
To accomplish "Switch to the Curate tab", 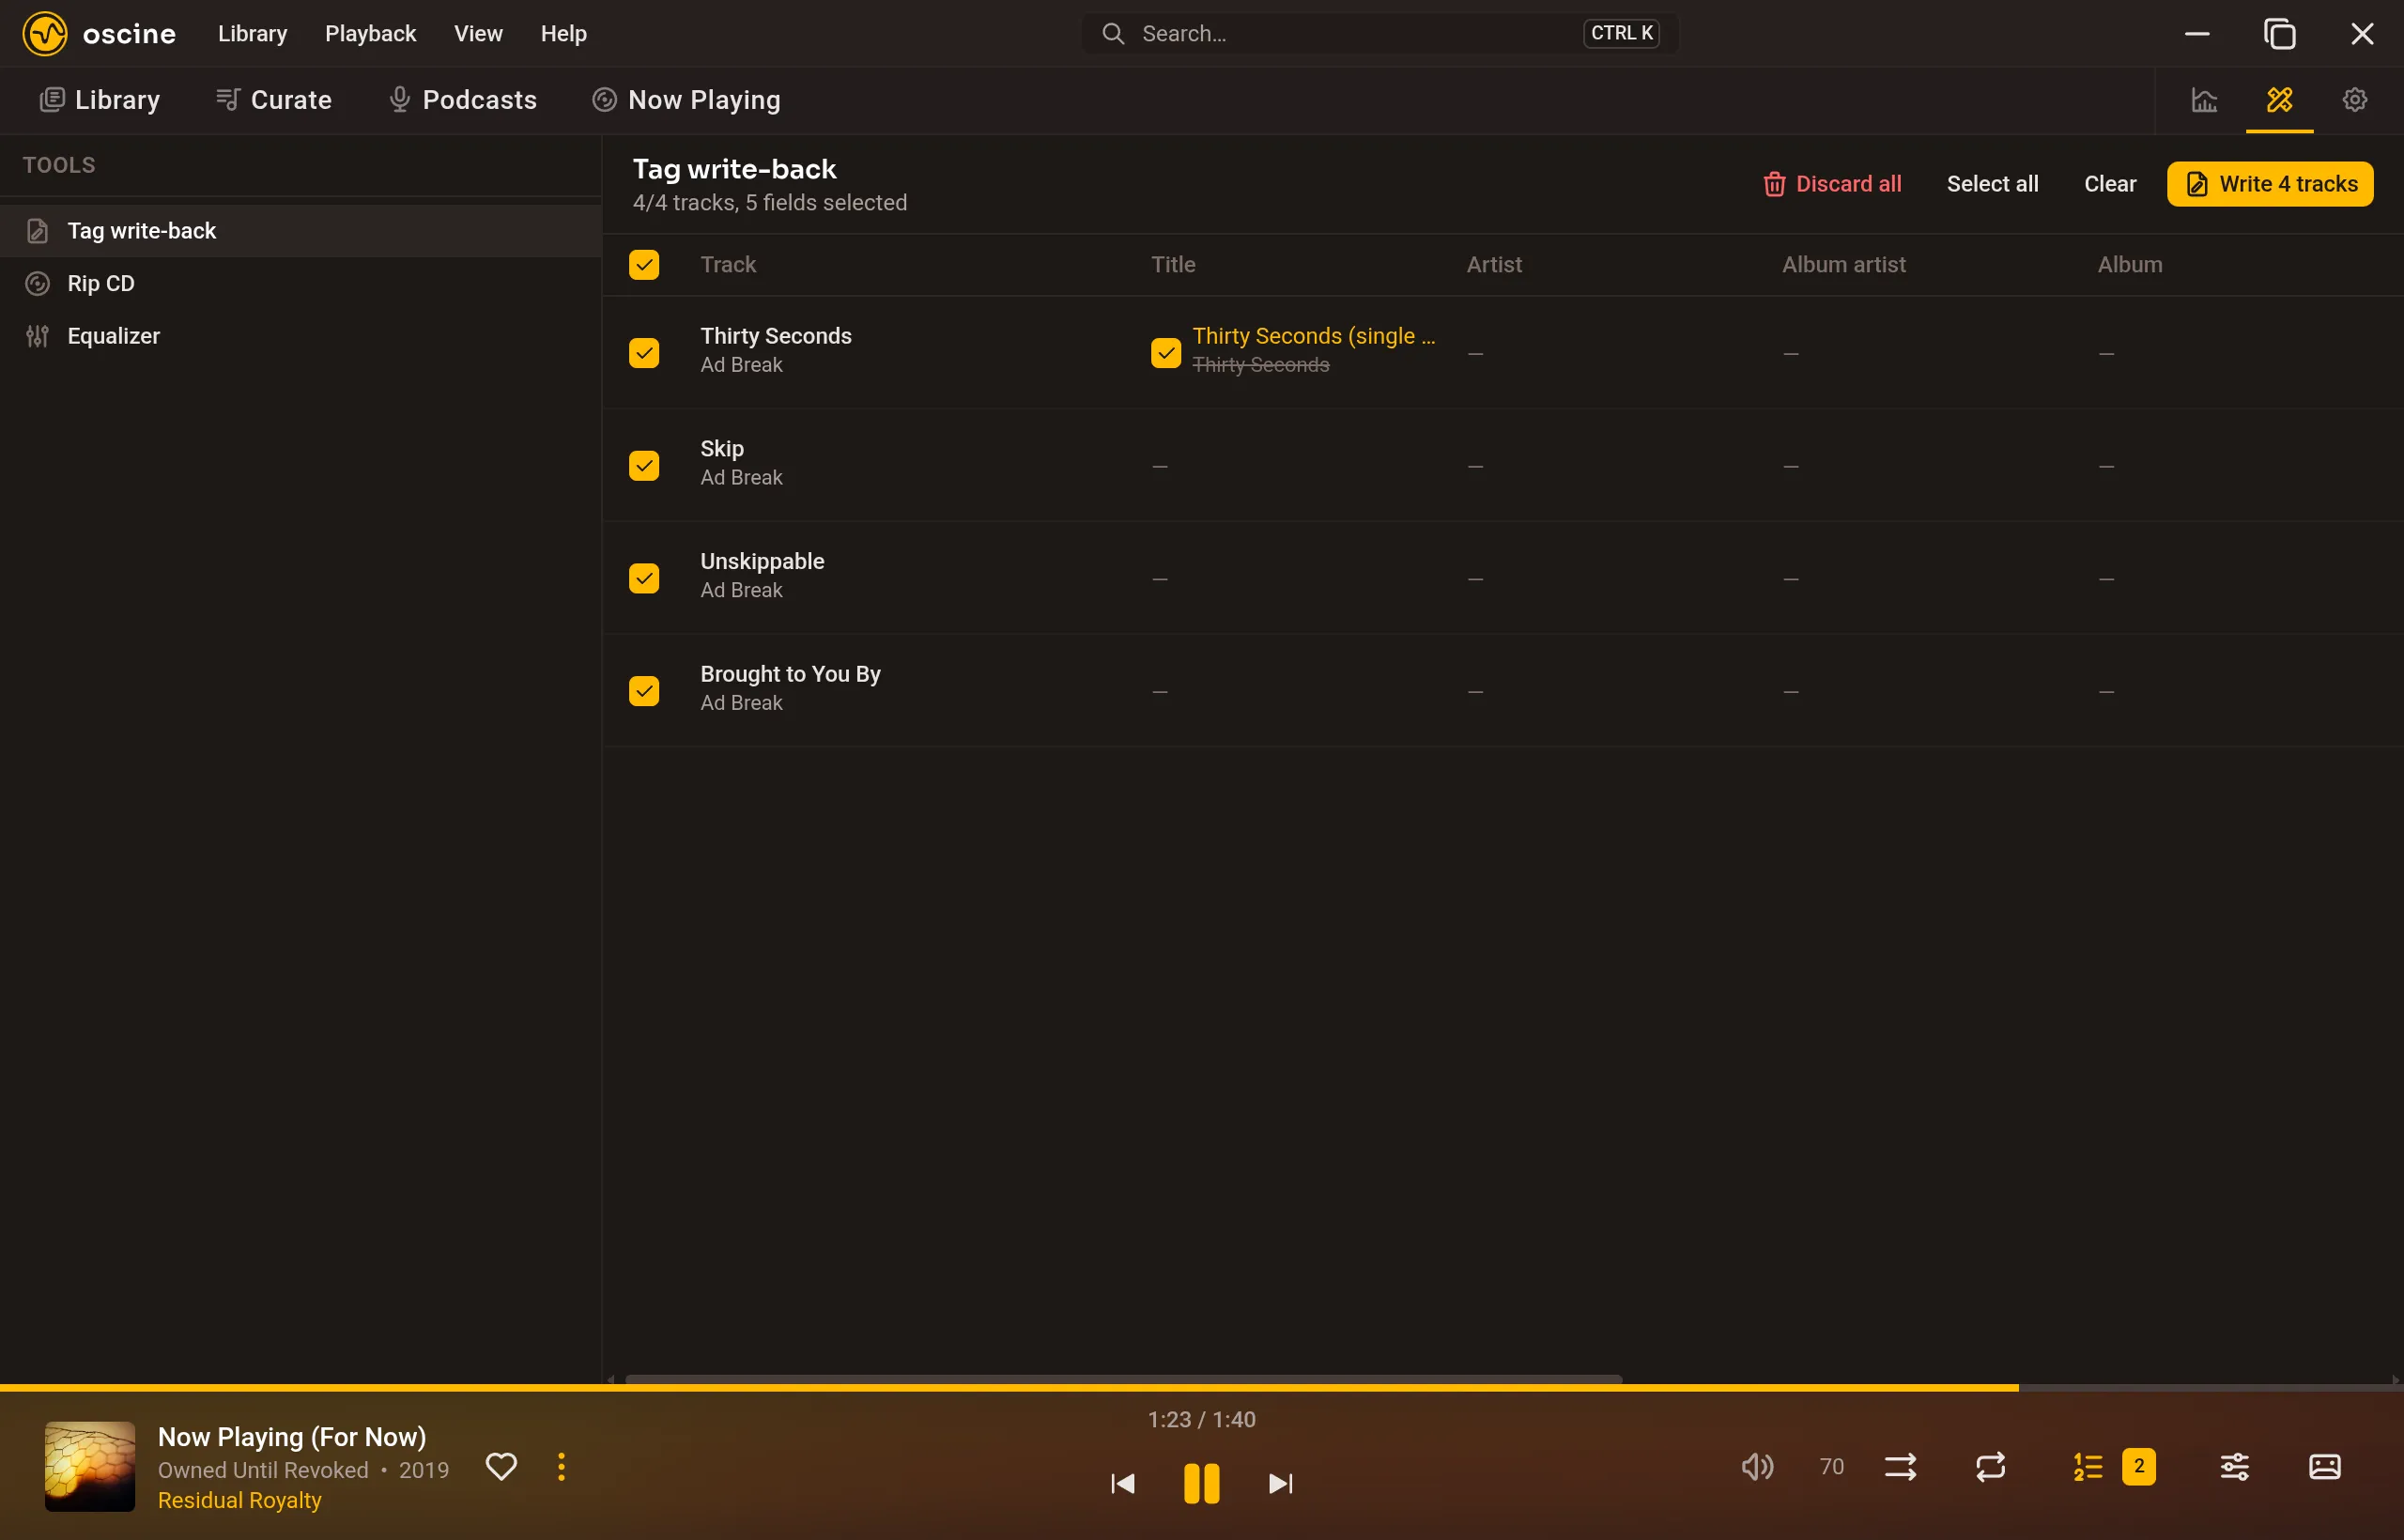I will 273,100.
